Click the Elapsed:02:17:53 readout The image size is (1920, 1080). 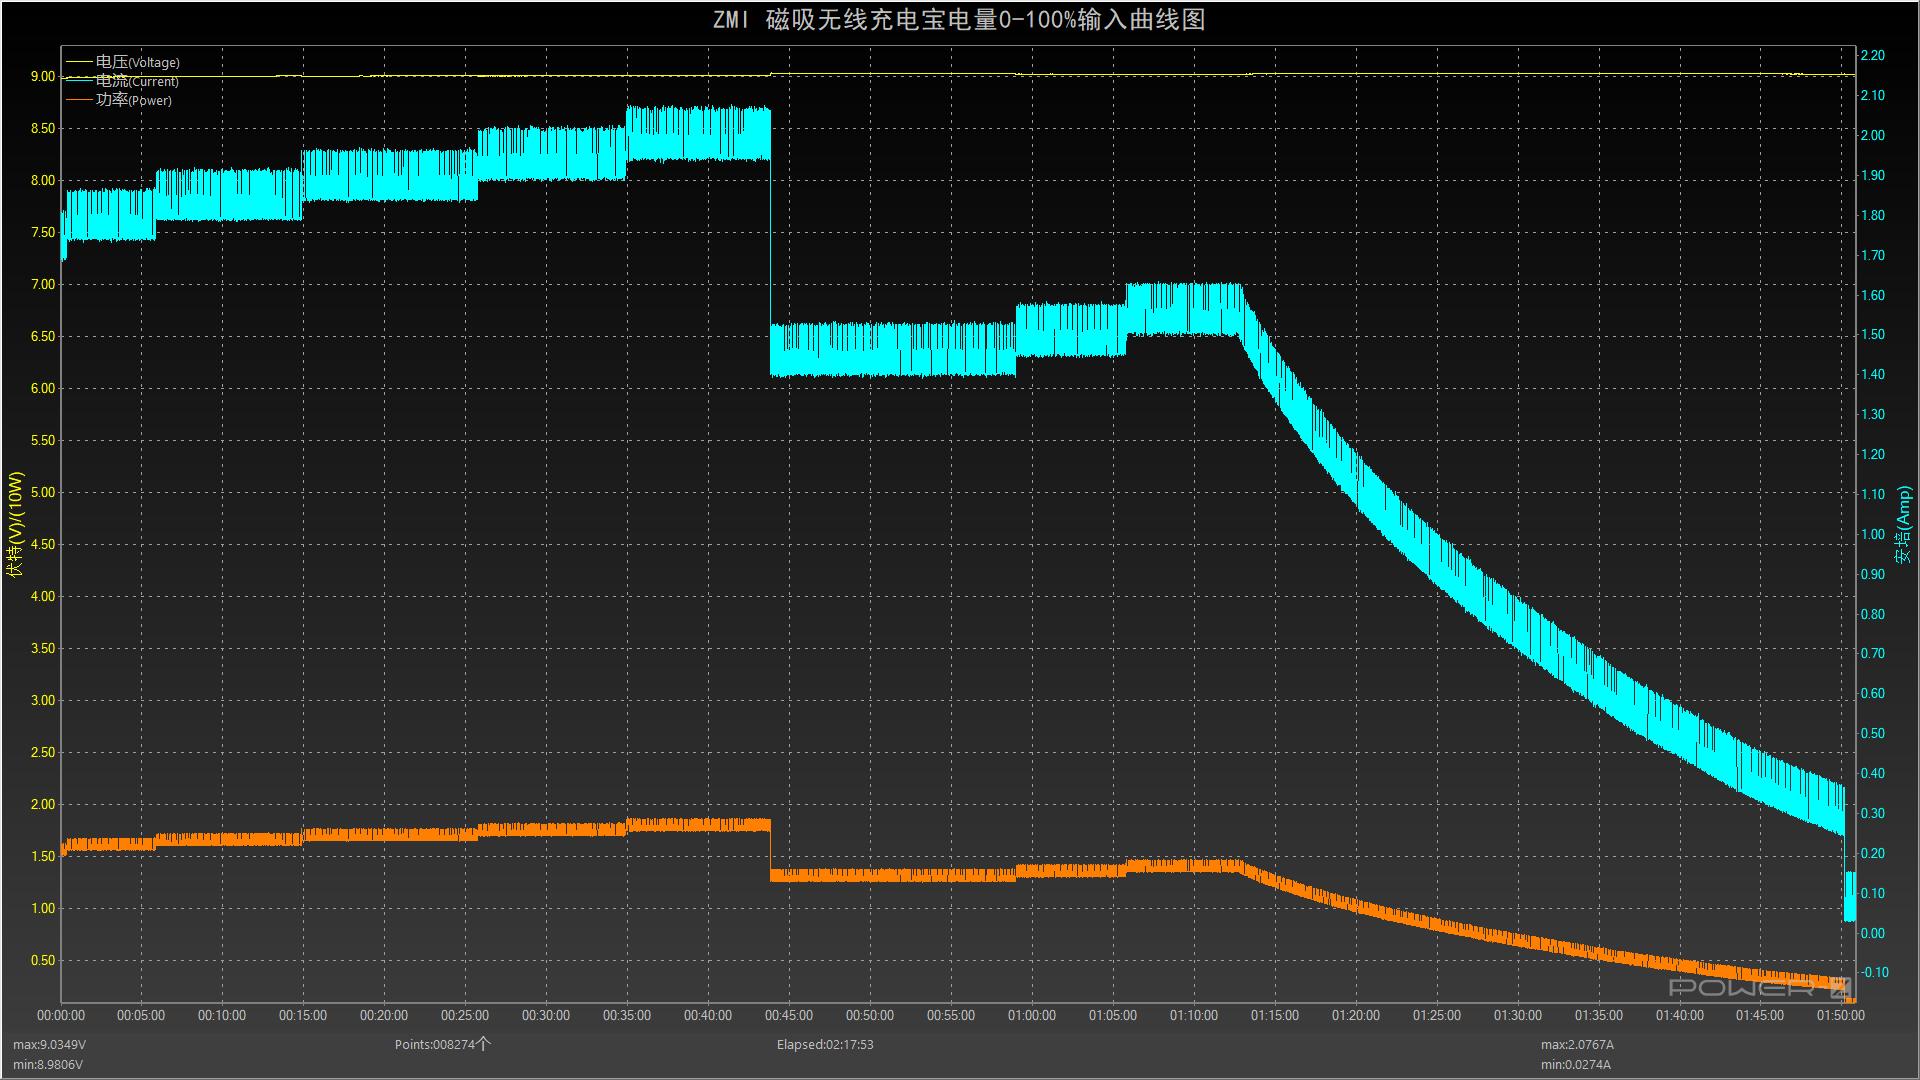point(824,1044)
